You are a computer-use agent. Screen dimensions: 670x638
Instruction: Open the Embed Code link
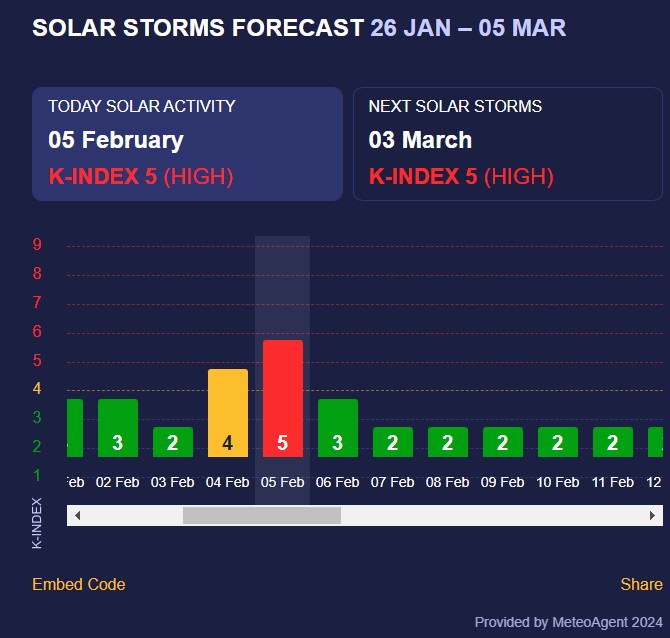pos(79,584)
